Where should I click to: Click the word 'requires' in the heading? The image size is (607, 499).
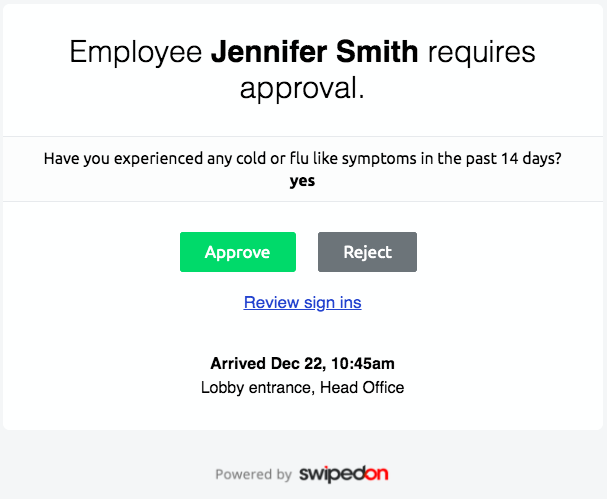tap(482, 53)
